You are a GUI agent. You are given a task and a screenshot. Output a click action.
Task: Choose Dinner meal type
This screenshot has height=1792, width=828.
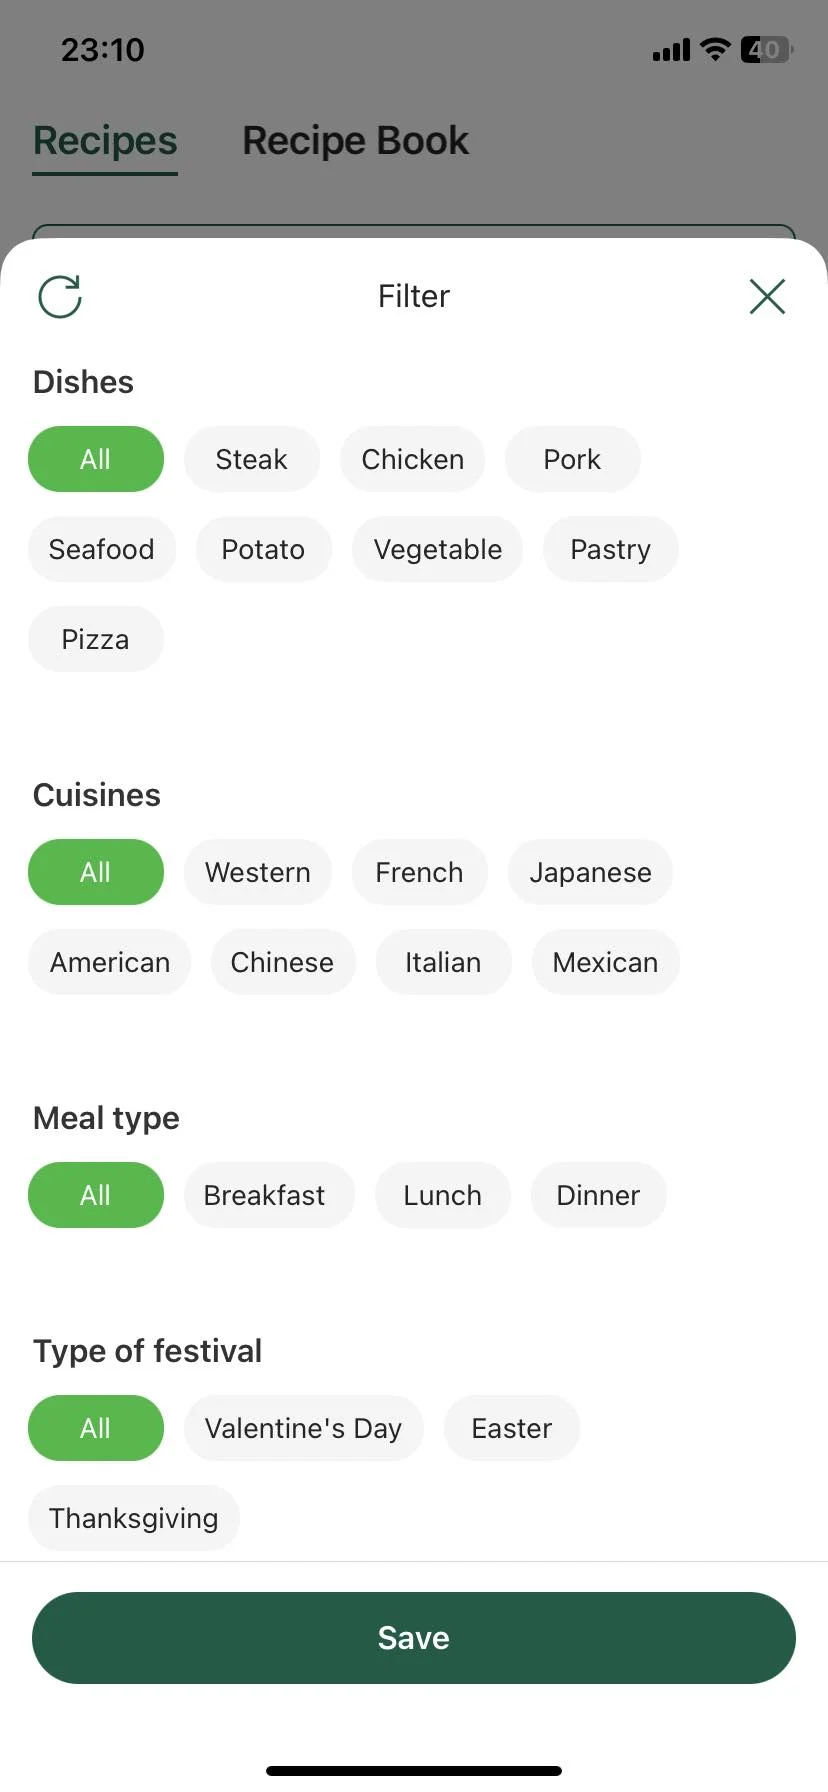(598, 1195)
